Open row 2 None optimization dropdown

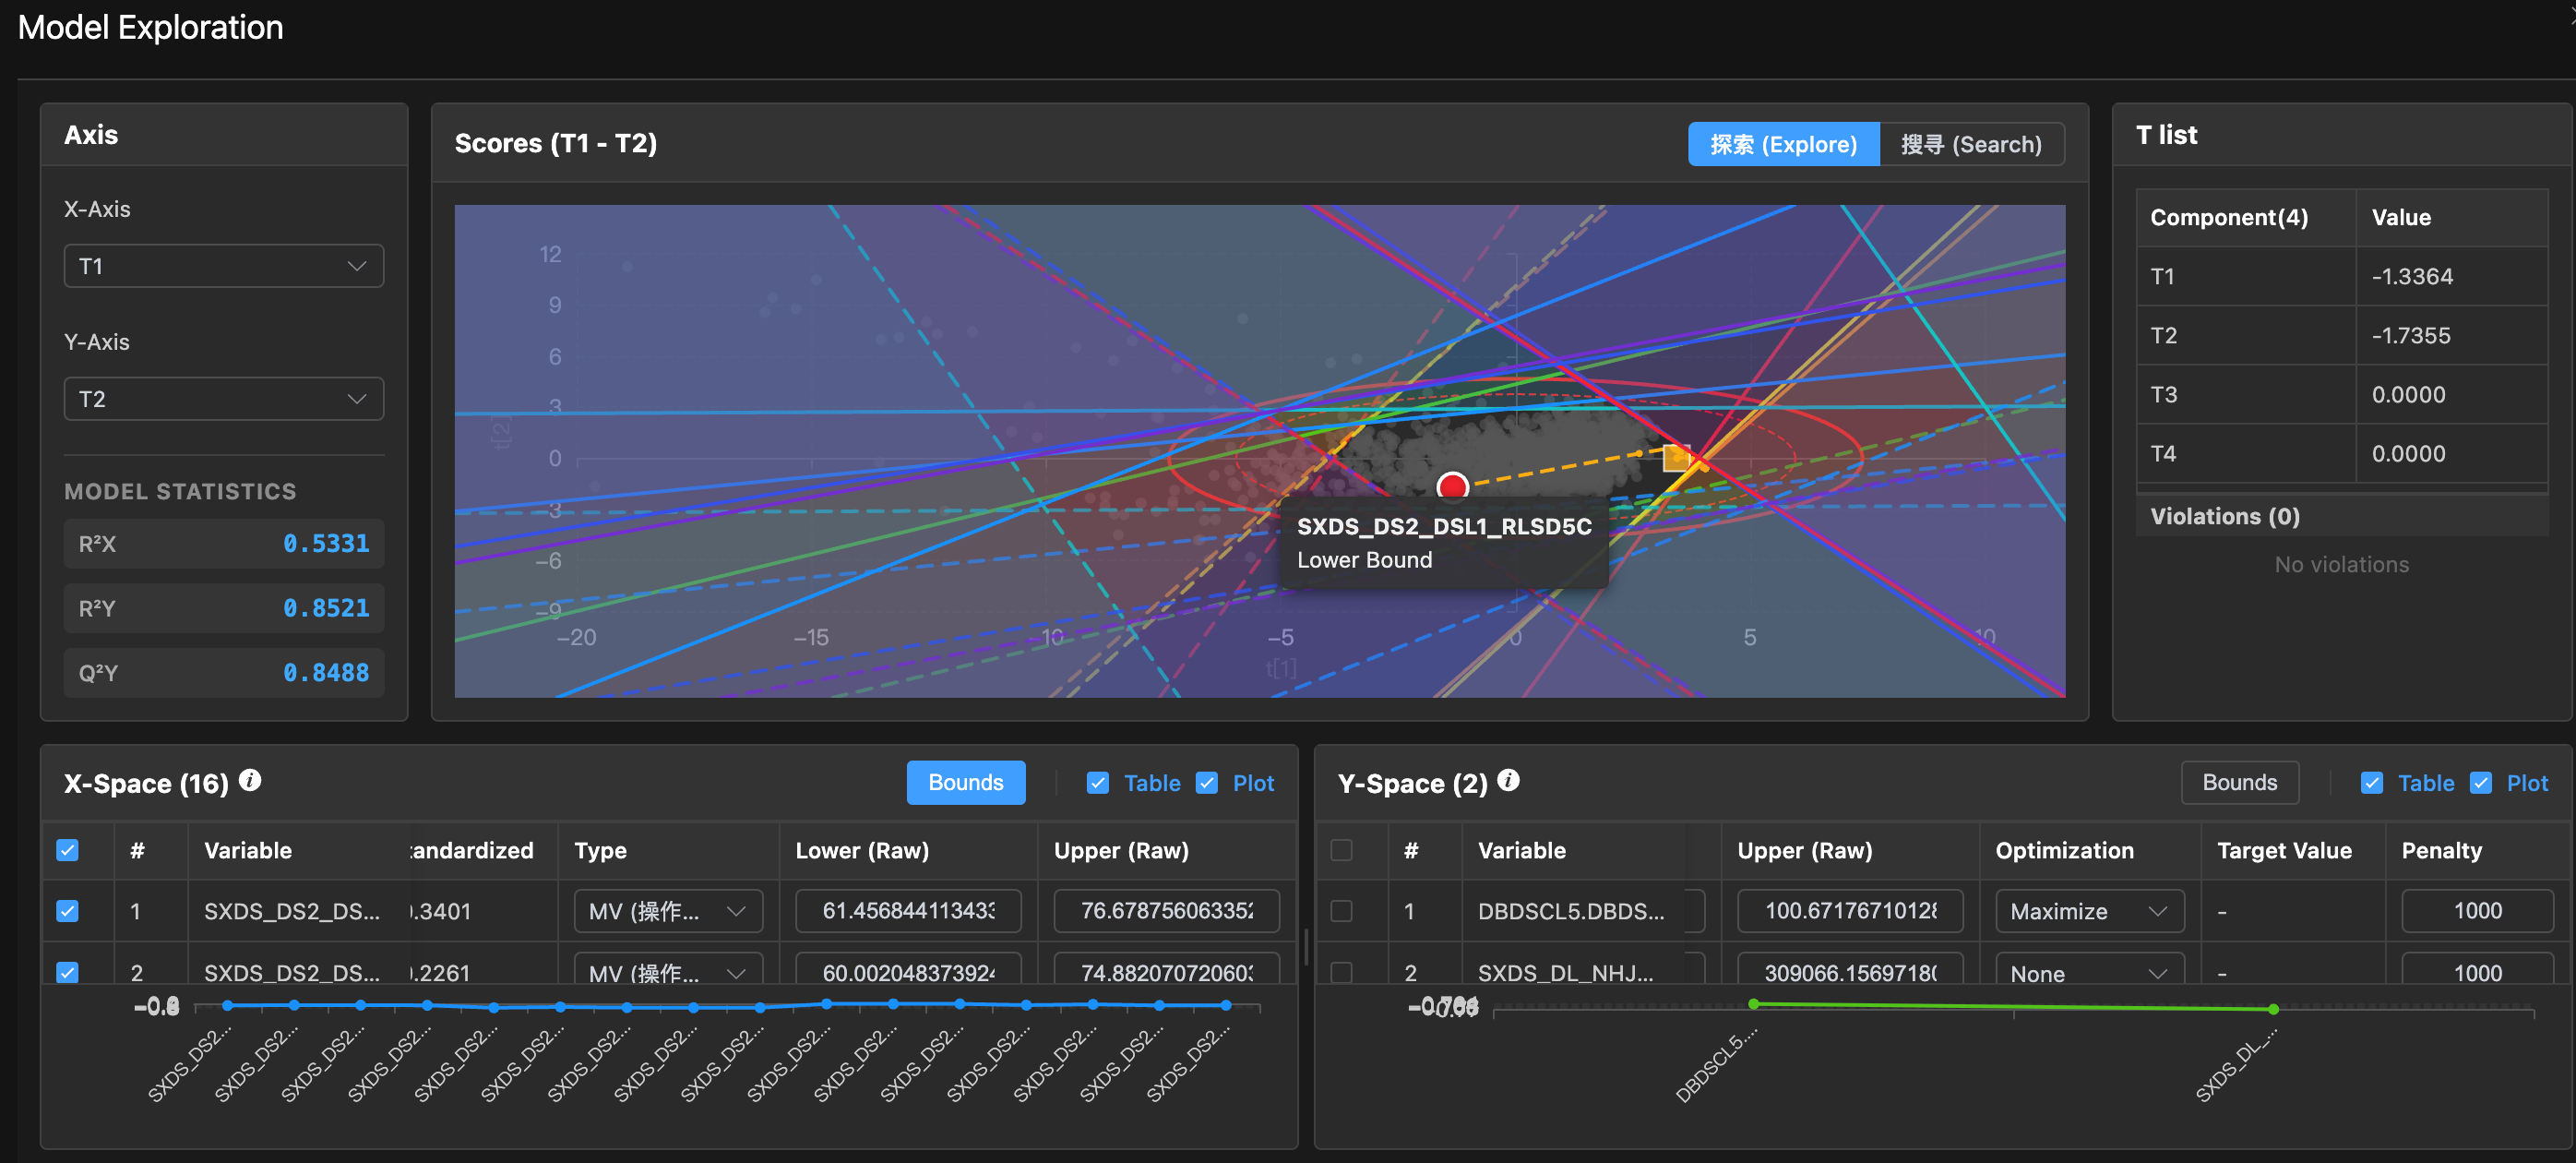[2088, 972]
